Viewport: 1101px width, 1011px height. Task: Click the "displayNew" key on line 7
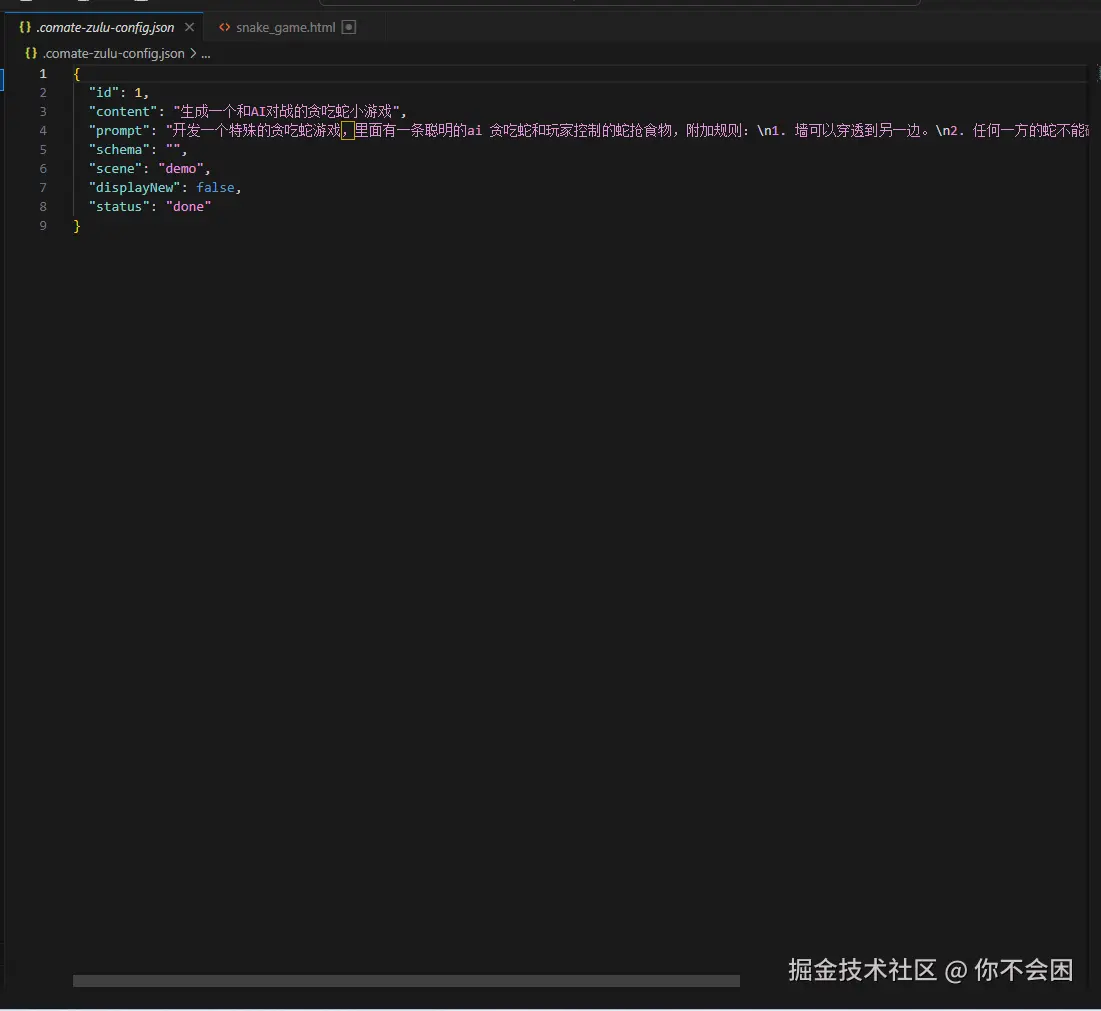(x=135, y=187)
